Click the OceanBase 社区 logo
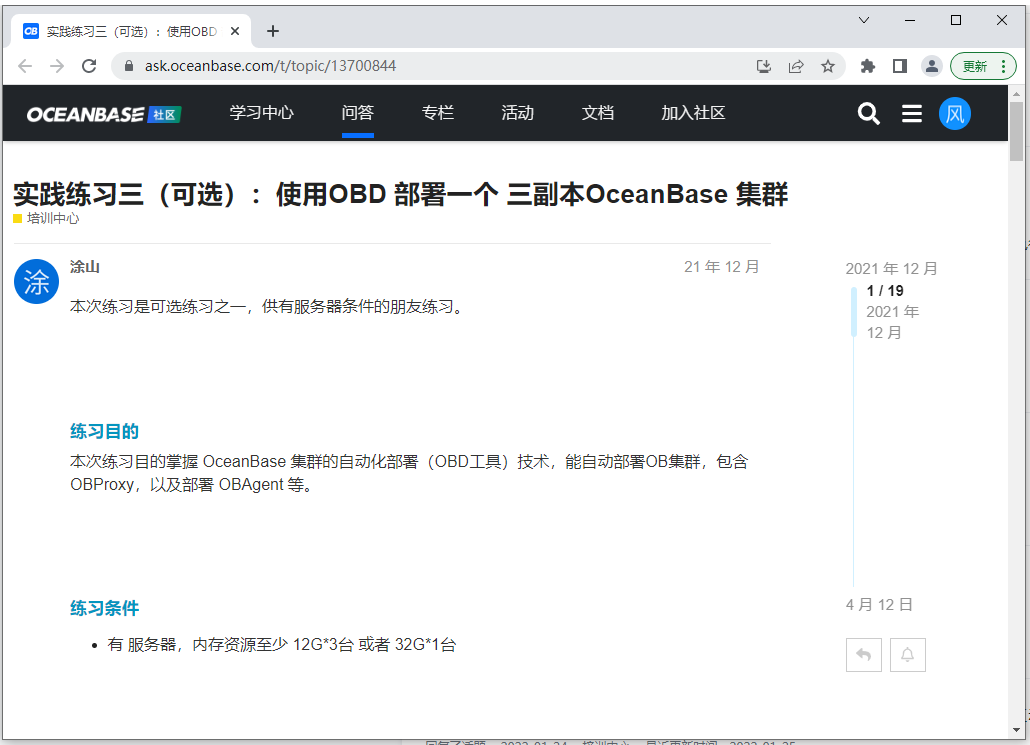This screenshot has height=745, width=1030. 104,114
